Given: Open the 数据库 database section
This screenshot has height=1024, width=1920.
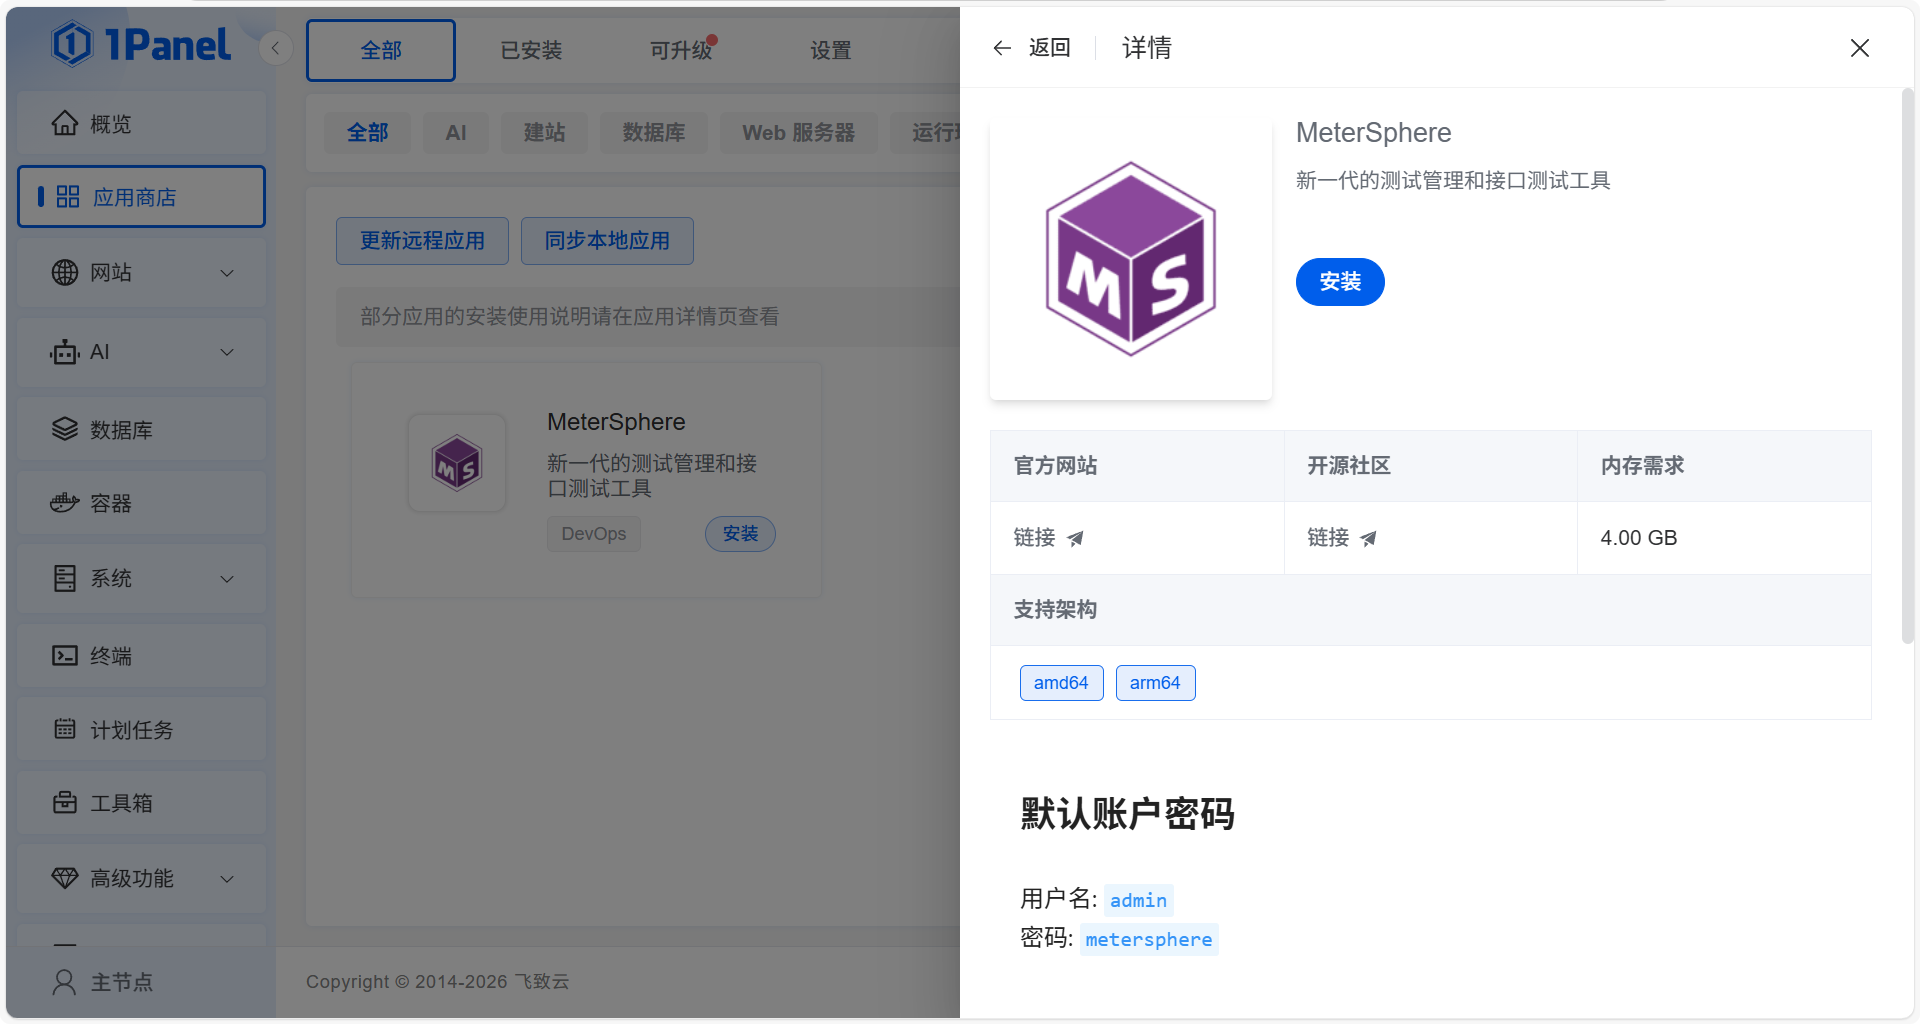Looking at the screenshot, I should click(141, 430).
